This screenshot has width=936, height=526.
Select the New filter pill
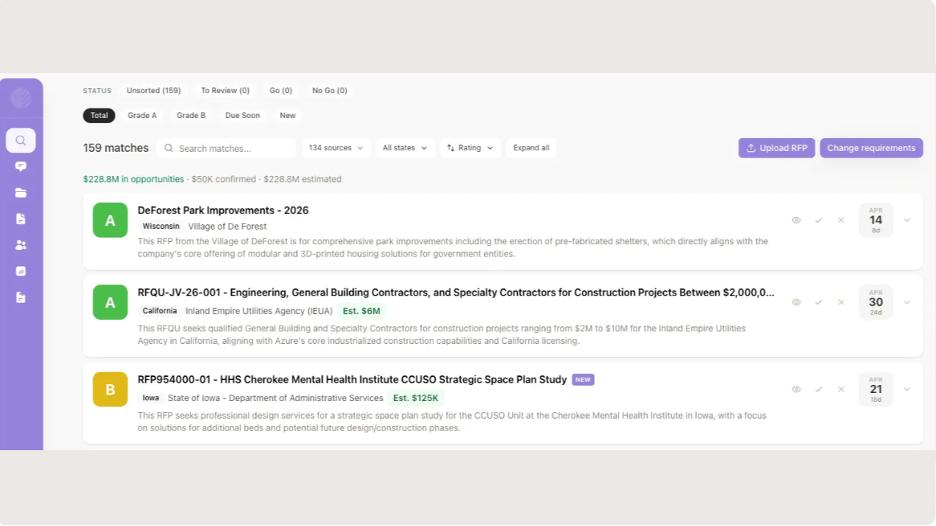point(288,115)
